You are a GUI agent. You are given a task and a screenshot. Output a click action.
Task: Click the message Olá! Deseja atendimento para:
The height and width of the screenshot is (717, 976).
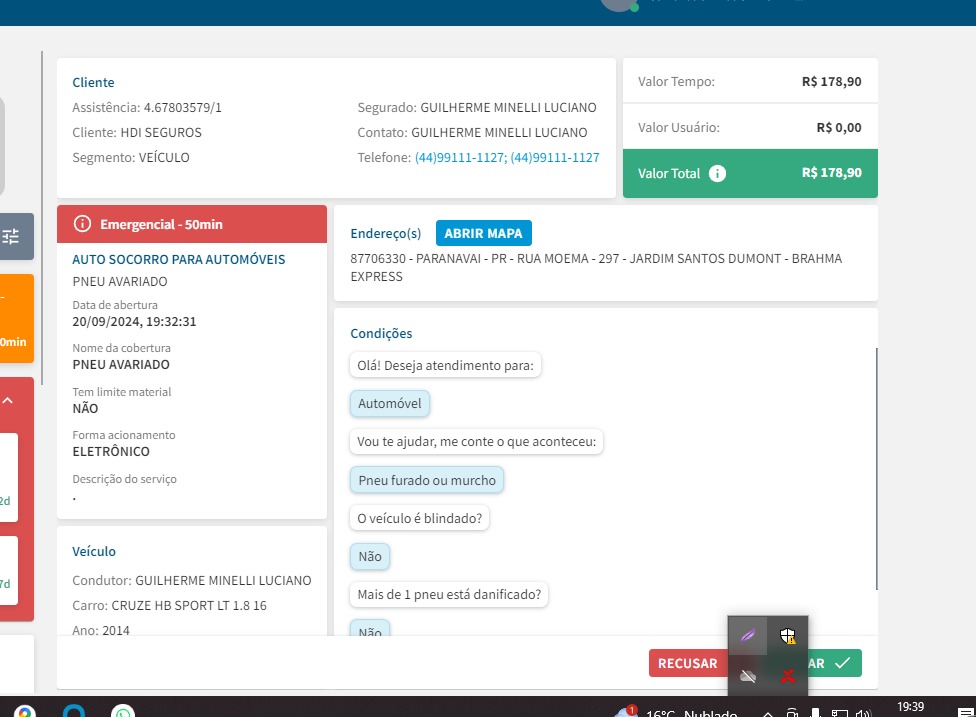(445, 365)
